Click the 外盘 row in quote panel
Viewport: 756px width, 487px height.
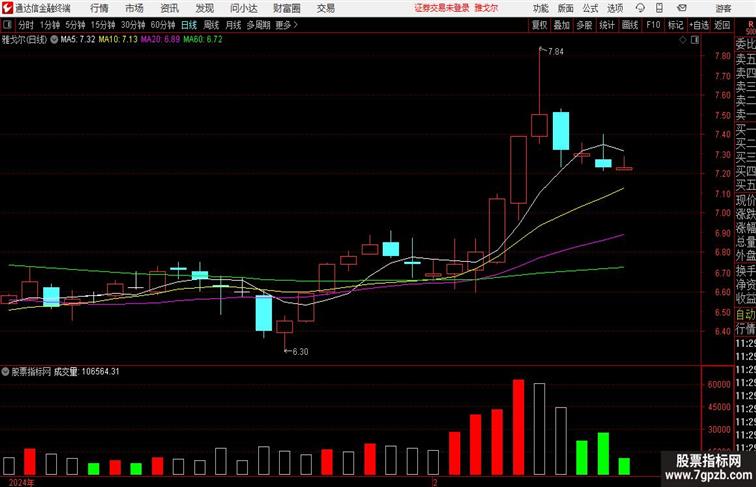click(x=745, y=256)
